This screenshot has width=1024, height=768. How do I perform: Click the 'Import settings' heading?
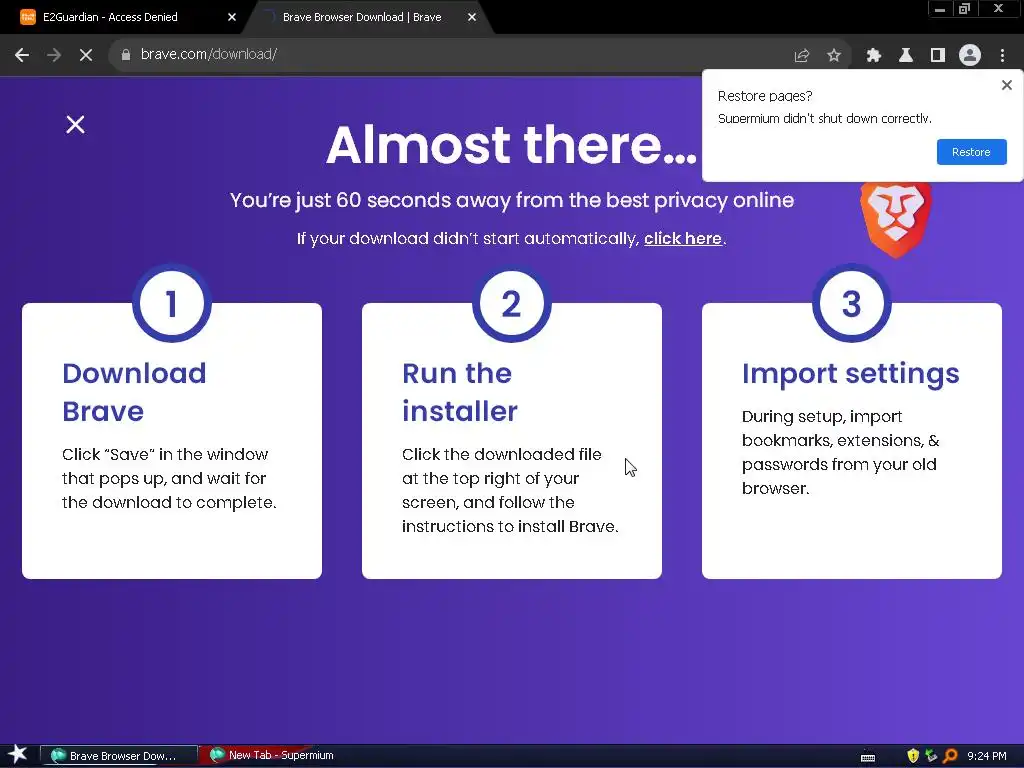(850, 375)
